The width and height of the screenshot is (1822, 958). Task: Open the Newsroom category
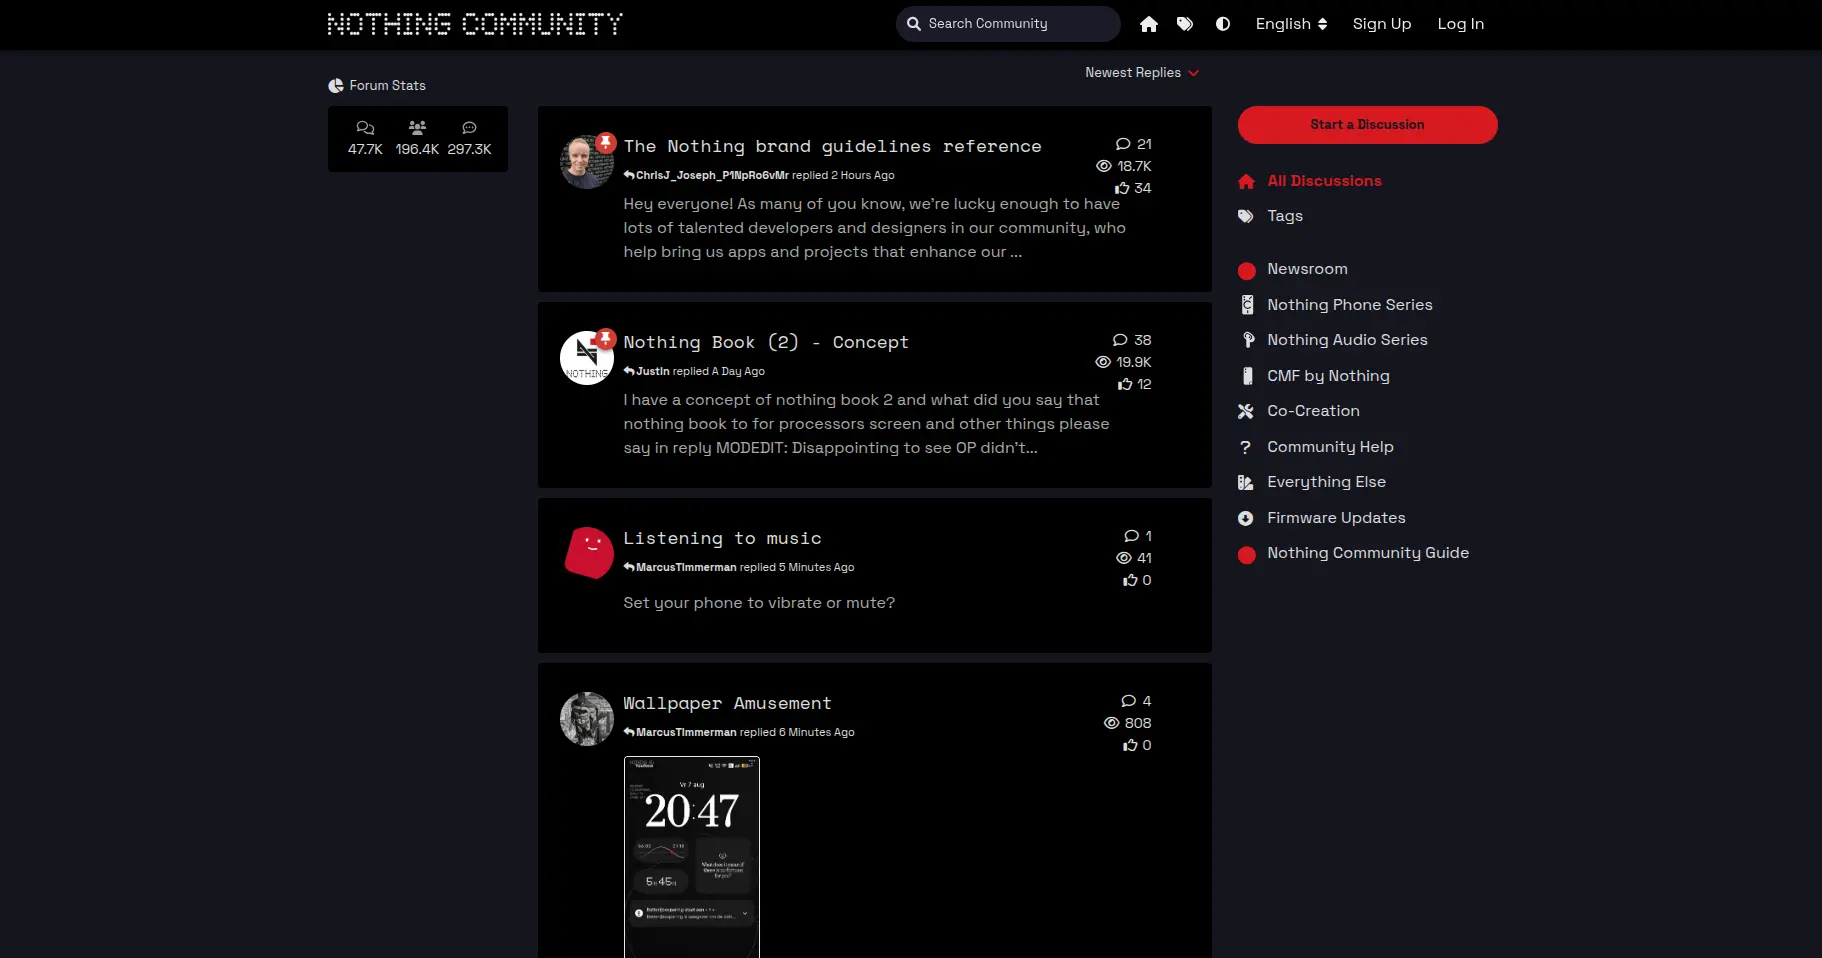point(1307,269)
